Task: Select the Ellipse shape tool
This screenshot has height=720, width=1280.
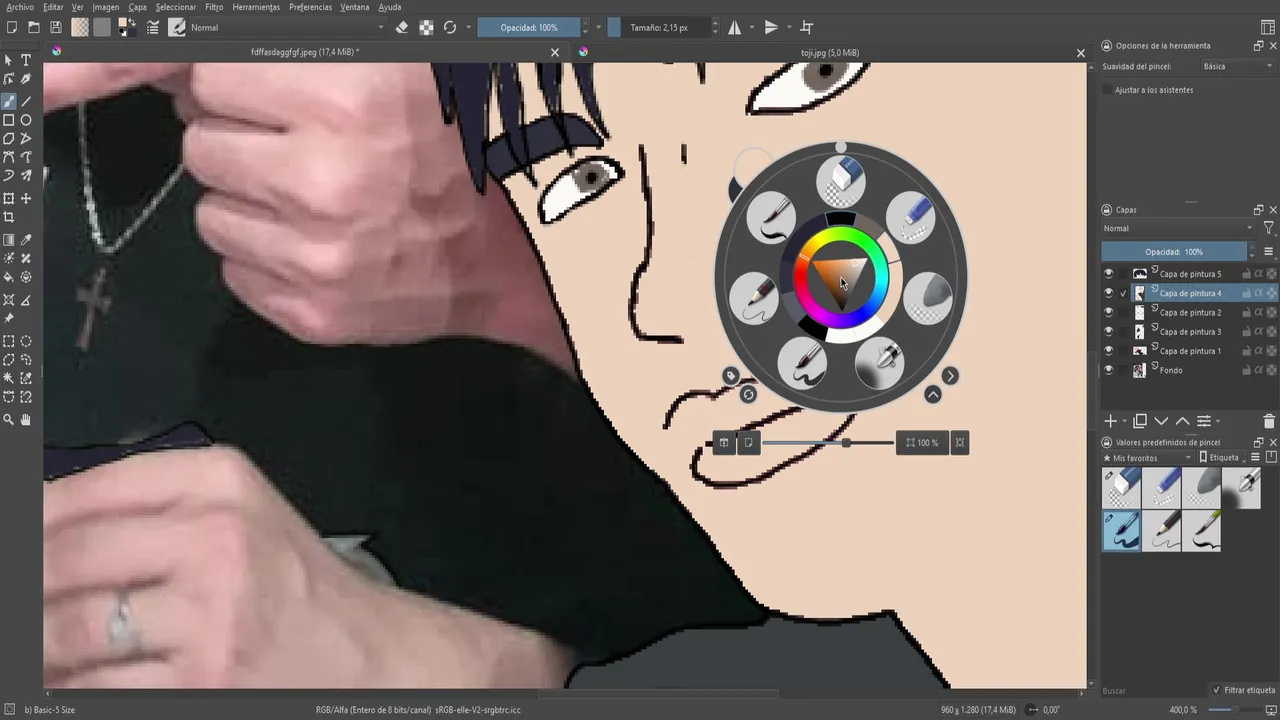Action: (26, 120)
